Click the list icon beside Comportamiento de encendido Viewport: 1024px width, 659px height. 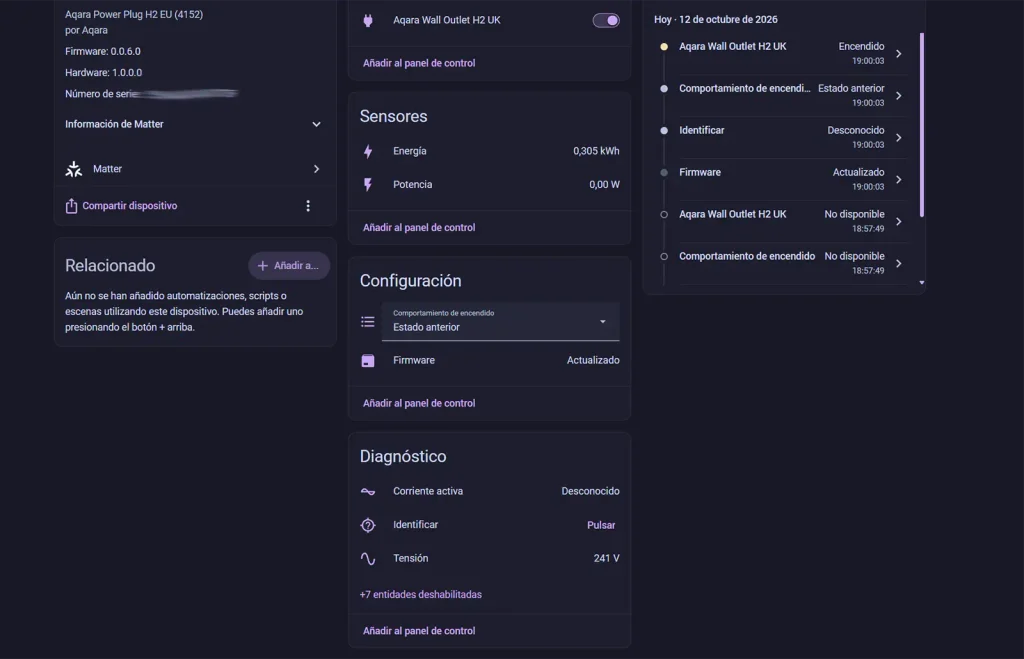tap(368, 321)
